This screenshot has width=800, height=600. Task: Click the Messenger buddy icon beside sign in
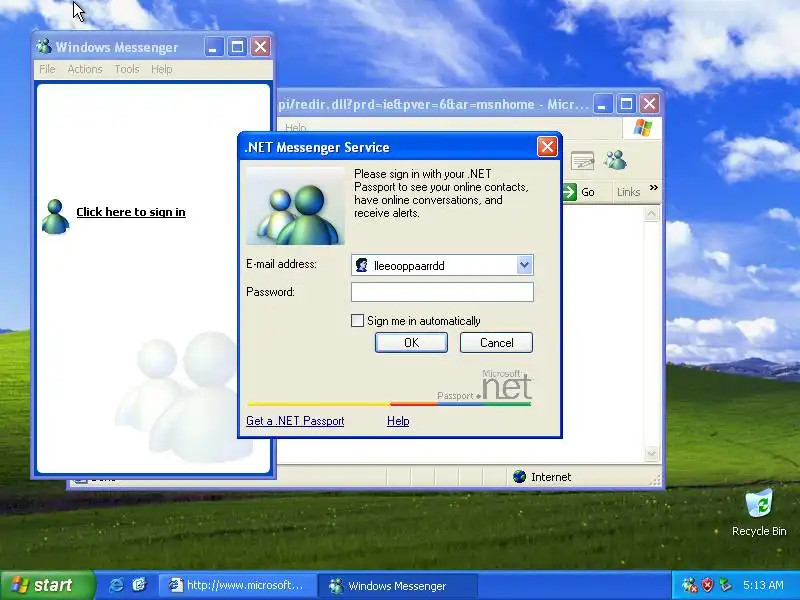[x=55, y=216]
